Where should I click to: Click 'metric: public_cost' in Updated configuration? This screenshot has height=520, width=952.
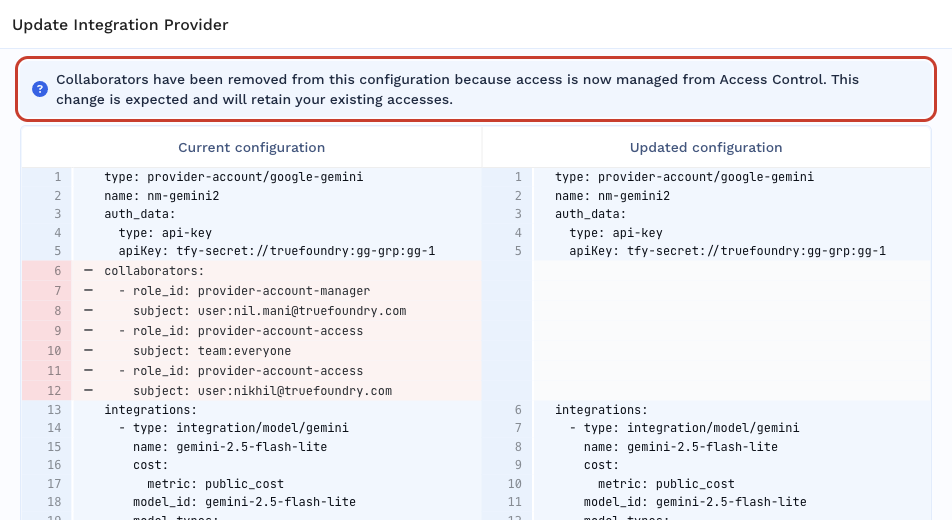click(666, 484)
